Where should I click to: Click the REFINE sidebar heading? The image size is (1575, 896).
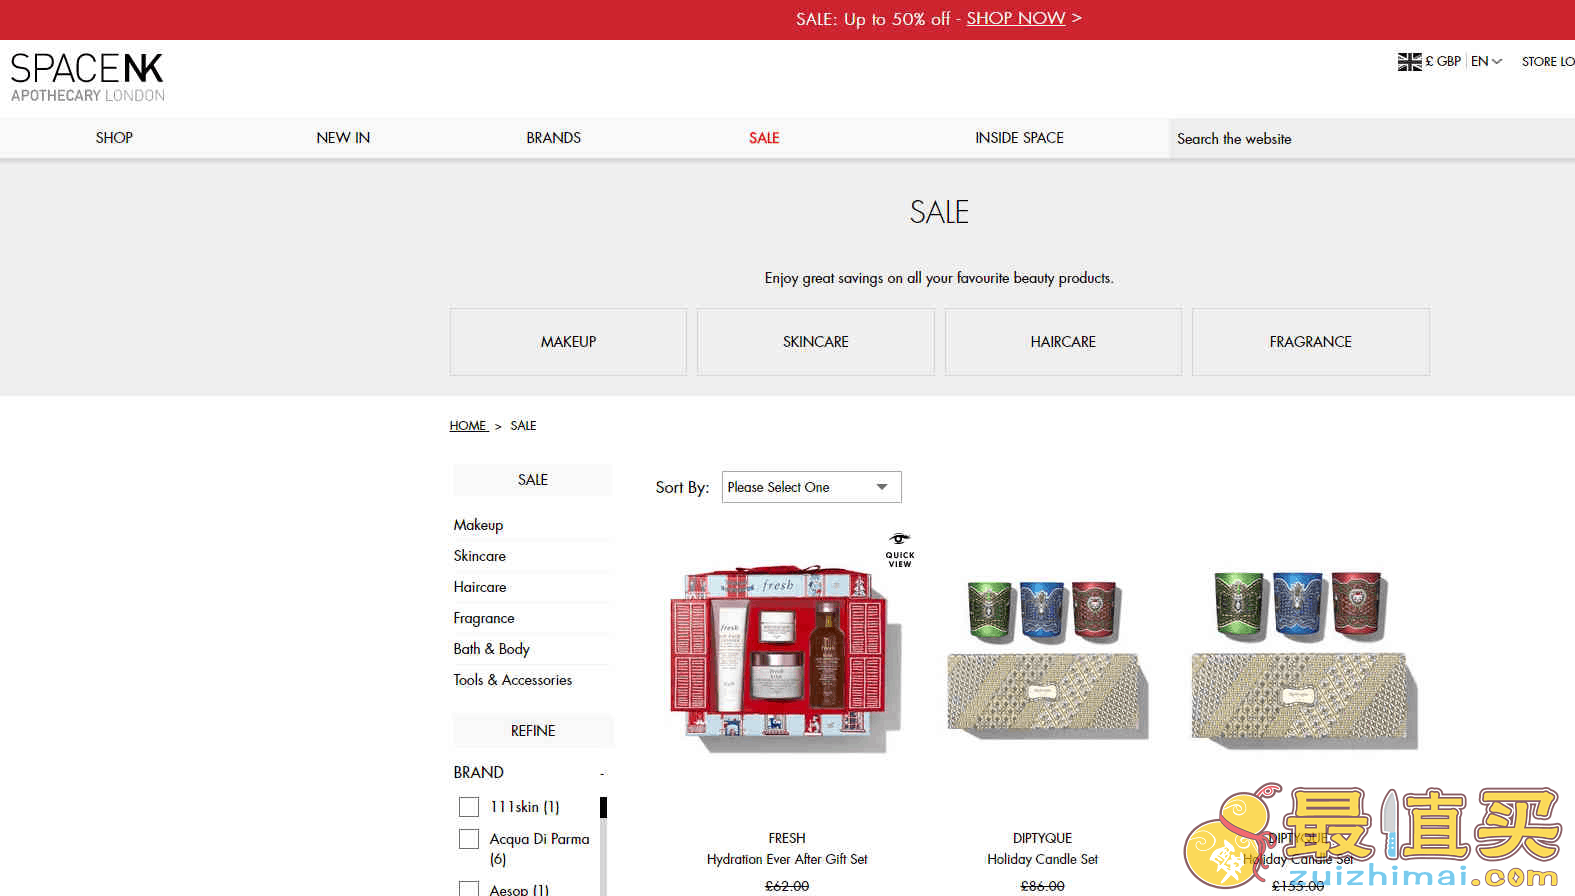pyautogui.click(x=533, y=731)
